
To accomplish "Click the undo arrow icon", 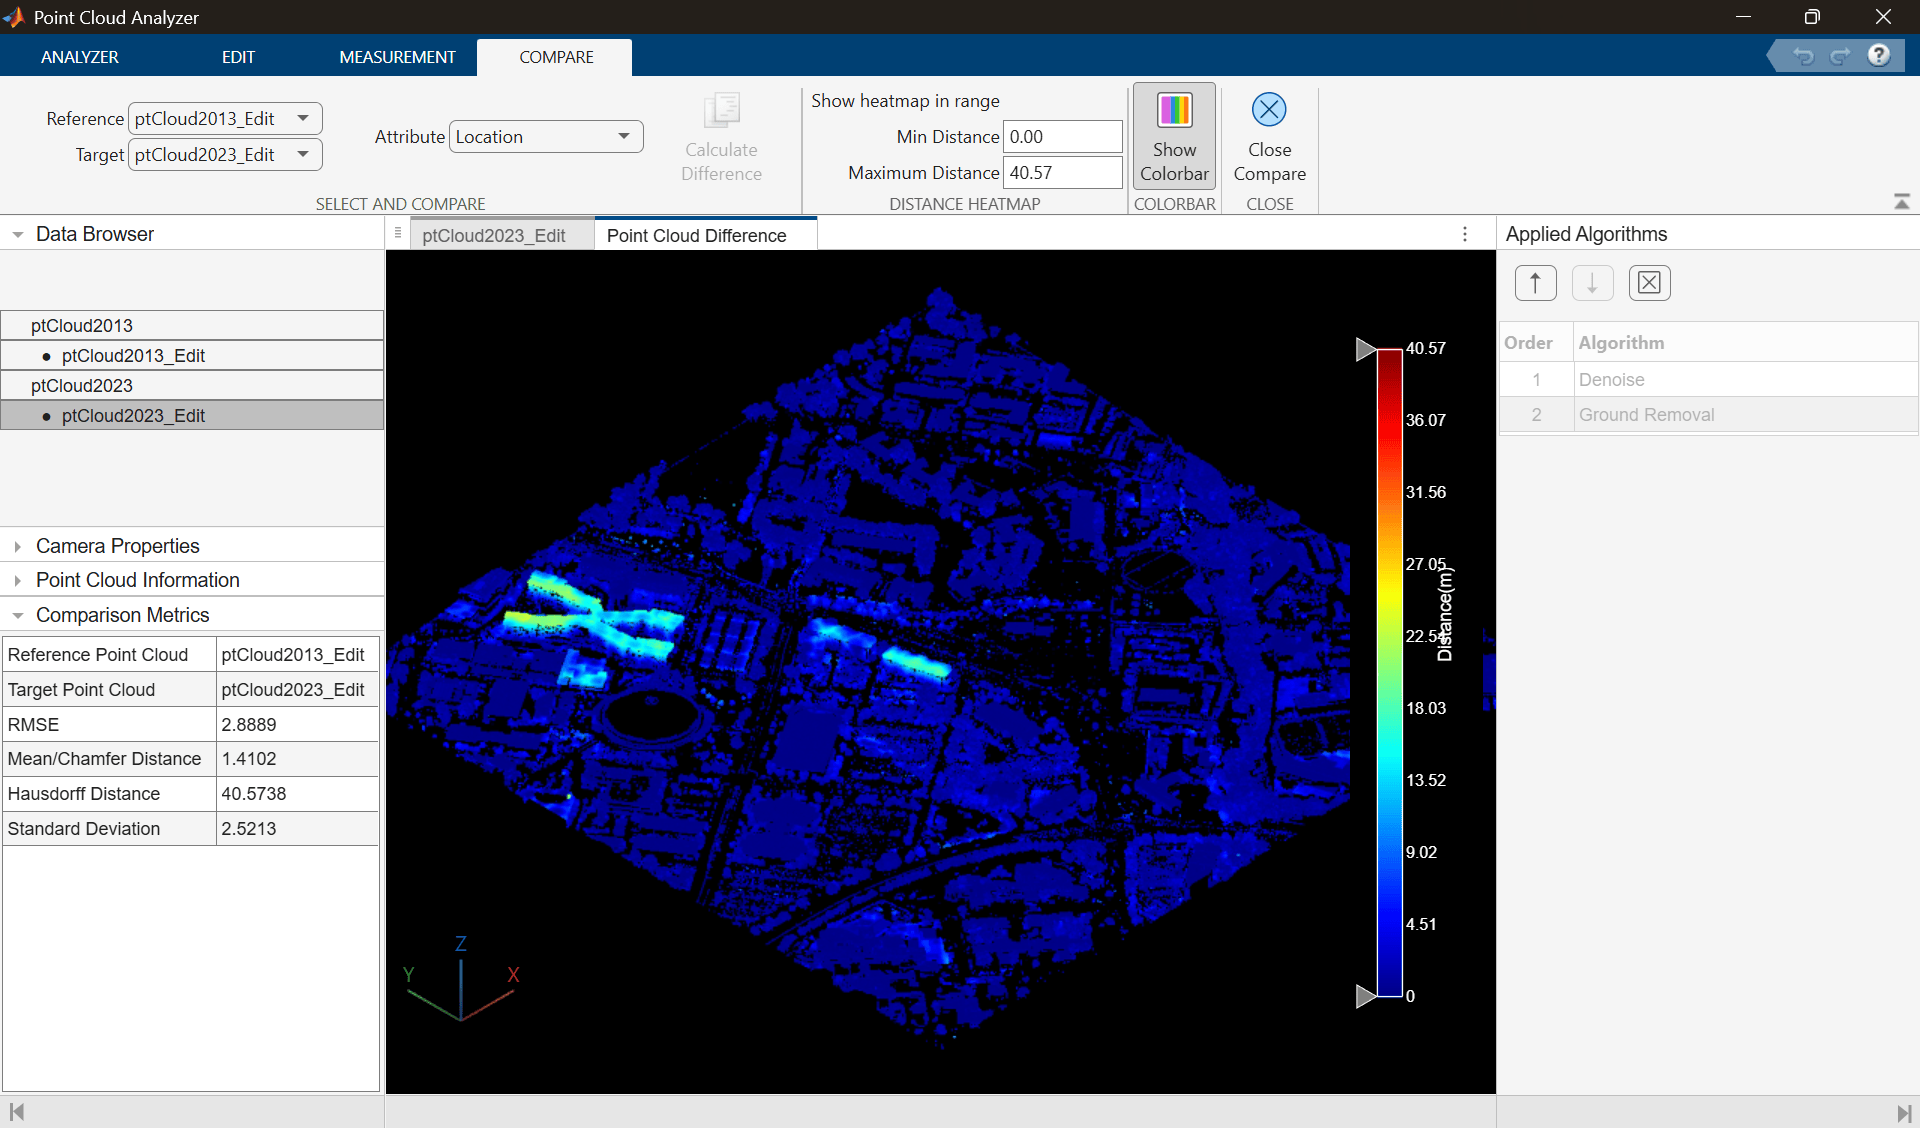I will click(1803, 56).
